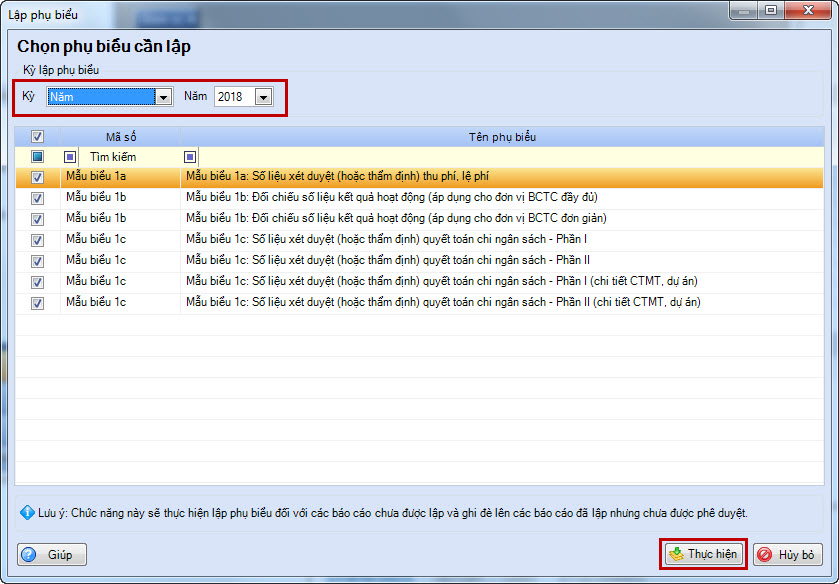The height and width of the screenshot is (584, 839).
Task: Uncheck the Mẫu biểu 1a row checkbox
Action: click(x=37, y=177)
